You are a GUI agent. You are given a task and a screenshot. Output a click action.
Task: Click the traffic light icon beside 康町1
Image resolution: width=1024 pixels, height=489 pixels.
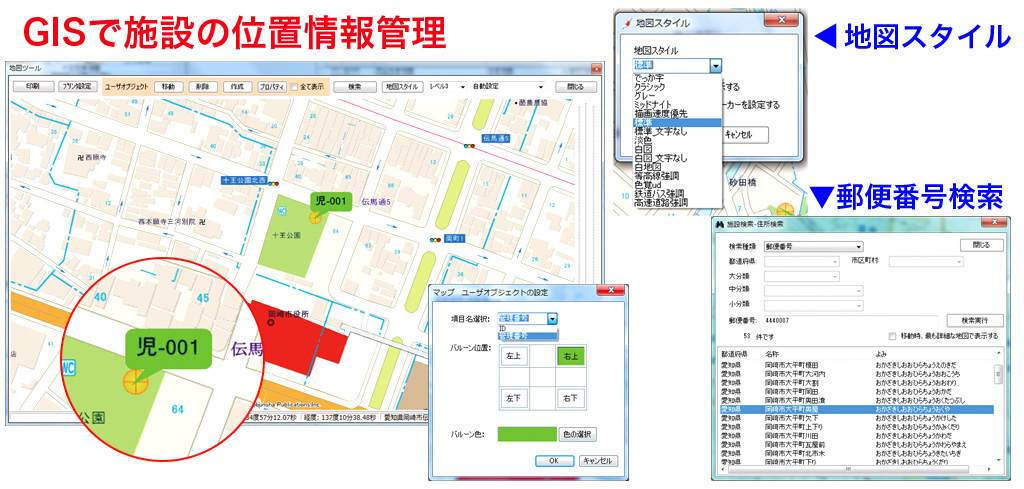click(x=435, y=240)
